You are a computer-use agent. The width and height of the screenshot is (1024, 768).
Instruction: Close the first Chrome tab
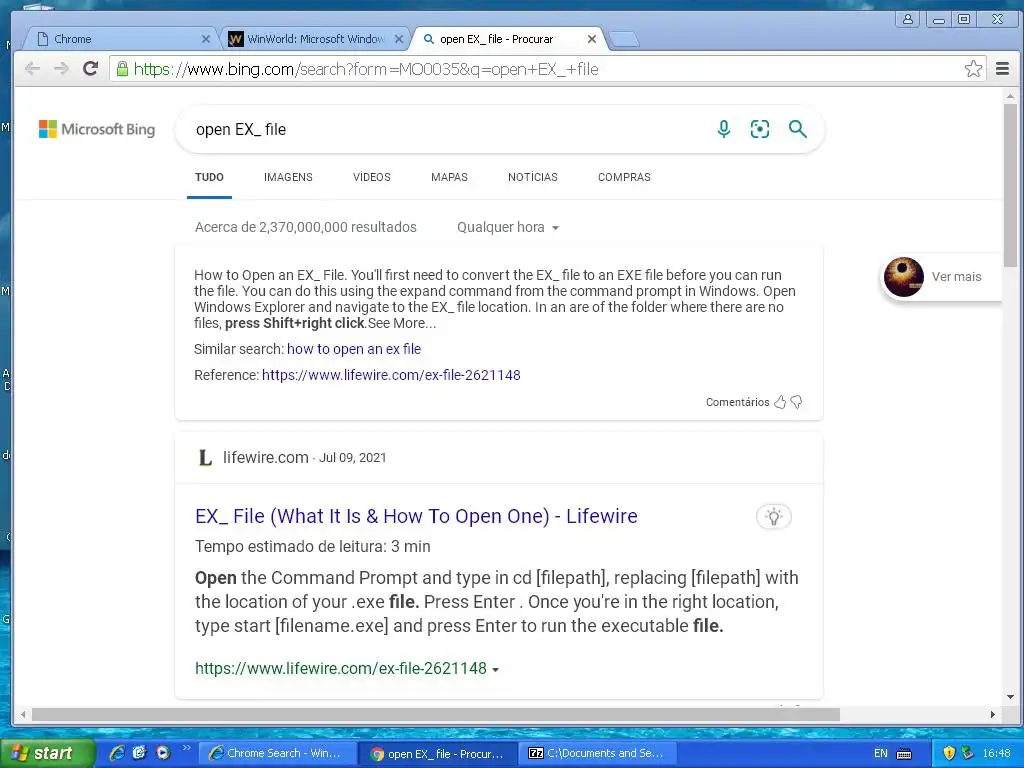(x=205, y=39)
